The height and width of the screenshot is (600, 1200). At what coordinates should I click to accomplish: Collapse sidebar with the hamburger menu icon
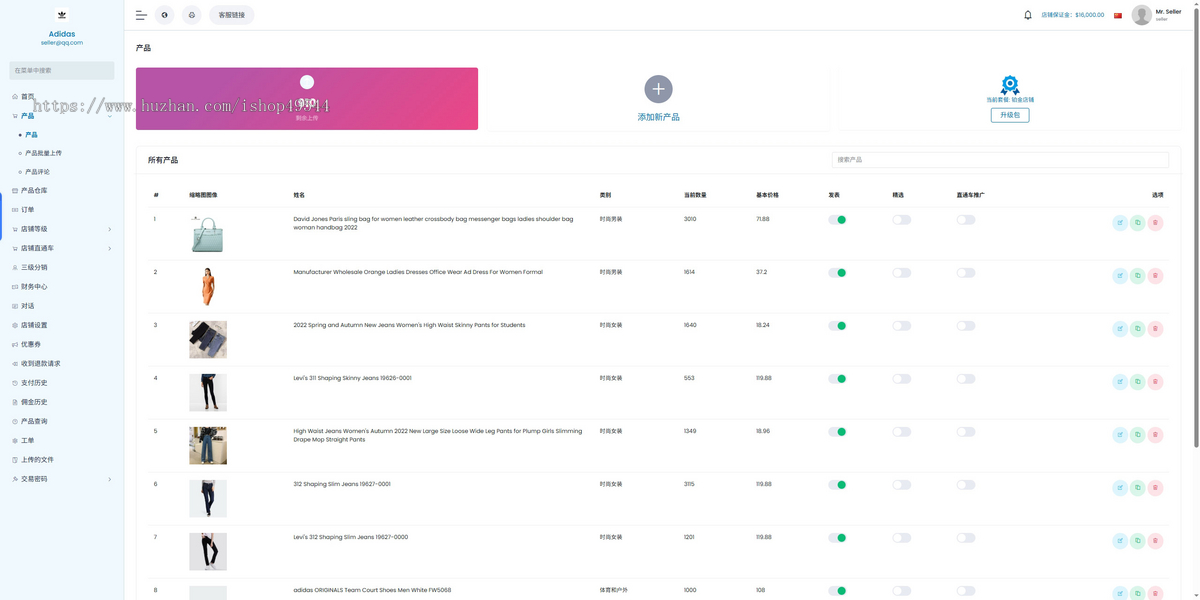click(x=141, y=15)
